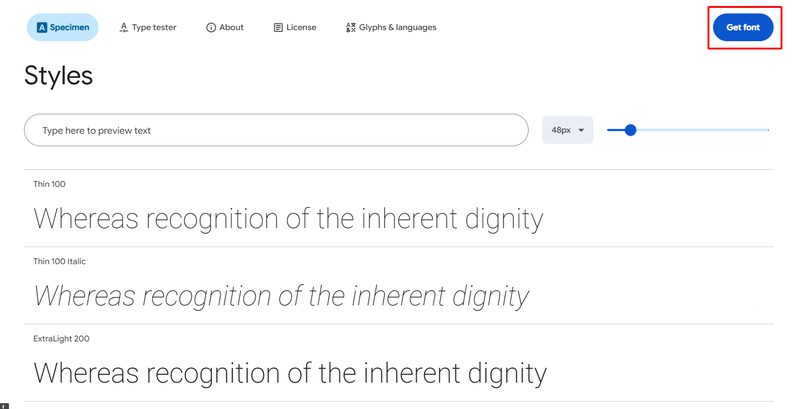Image resolution: width=800 pixels, height=409 pixels.
Task: Select the Thin 100 sample text
Action: coord(288,219)
